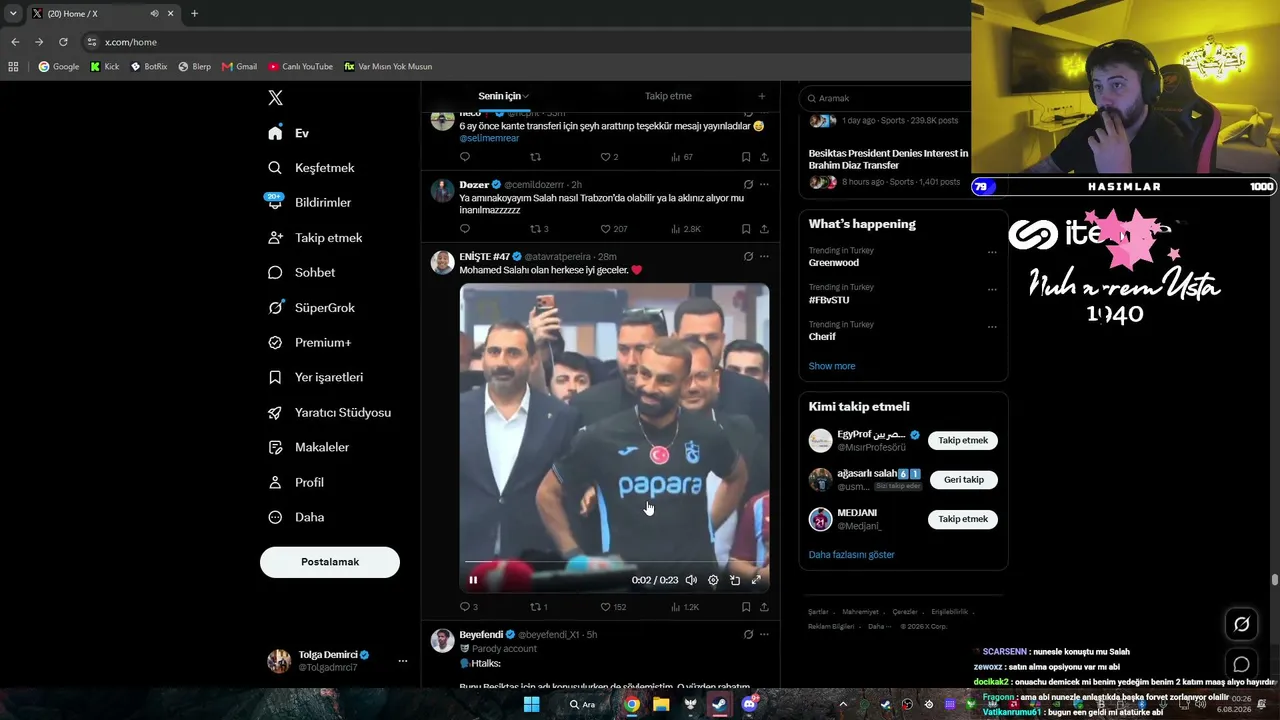Image resolution: width=1280 pixels, height=720 pixels.
Task: Open Profil in the sidebar
Action: tap(295, 483)
